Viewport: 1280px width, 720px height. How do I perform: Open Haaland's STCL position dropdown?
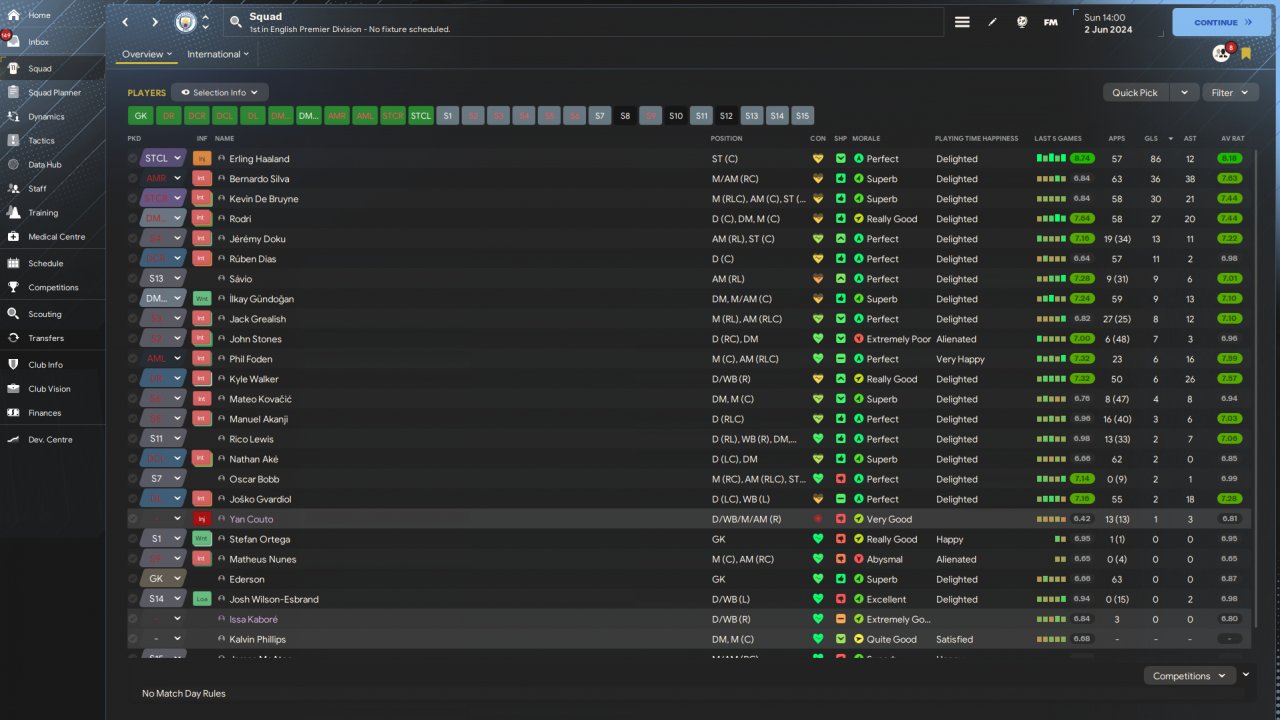tap(164, 158)
